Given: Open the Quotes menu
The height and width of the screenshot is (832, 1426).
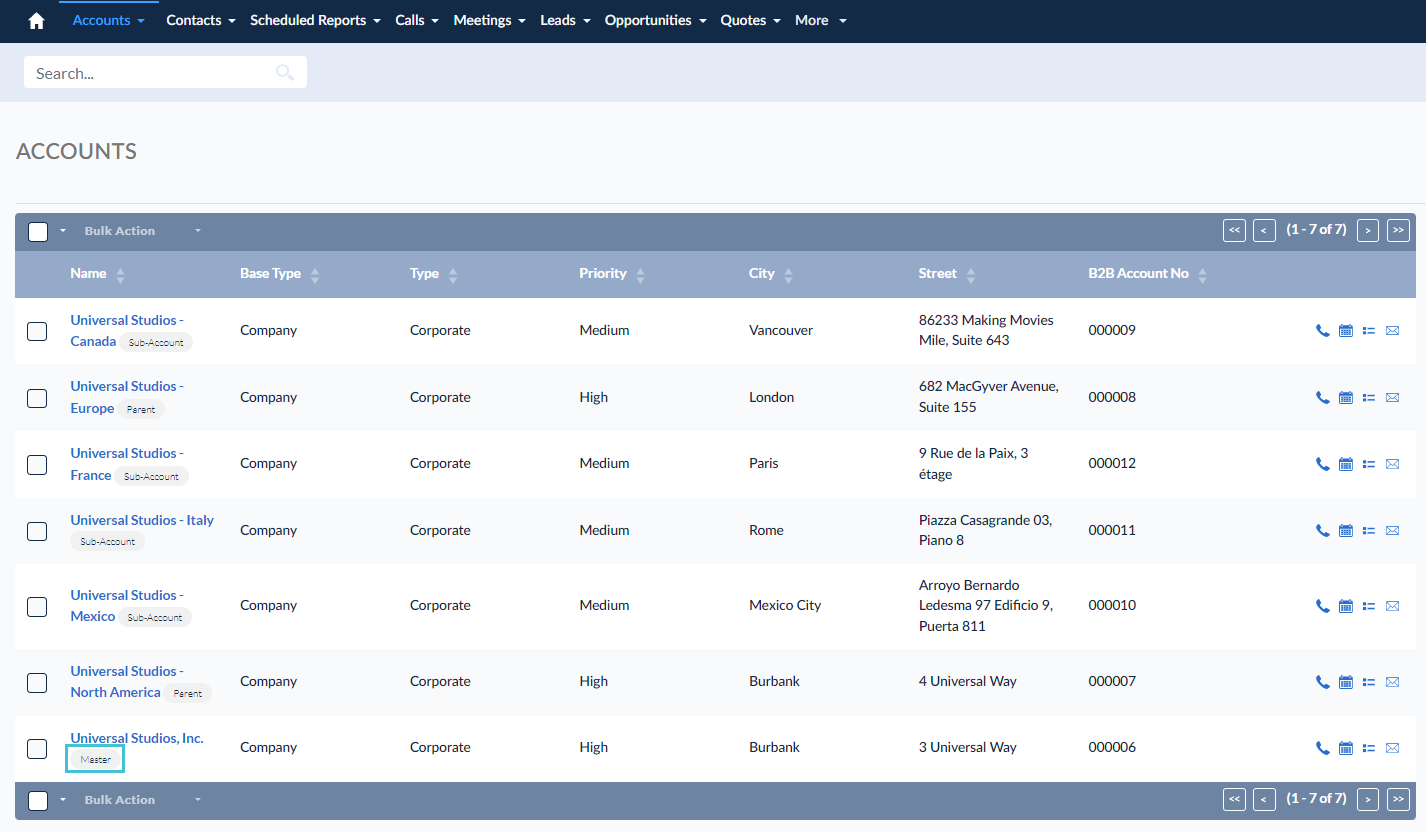Looking at the screenshot, I should (751, 20).
